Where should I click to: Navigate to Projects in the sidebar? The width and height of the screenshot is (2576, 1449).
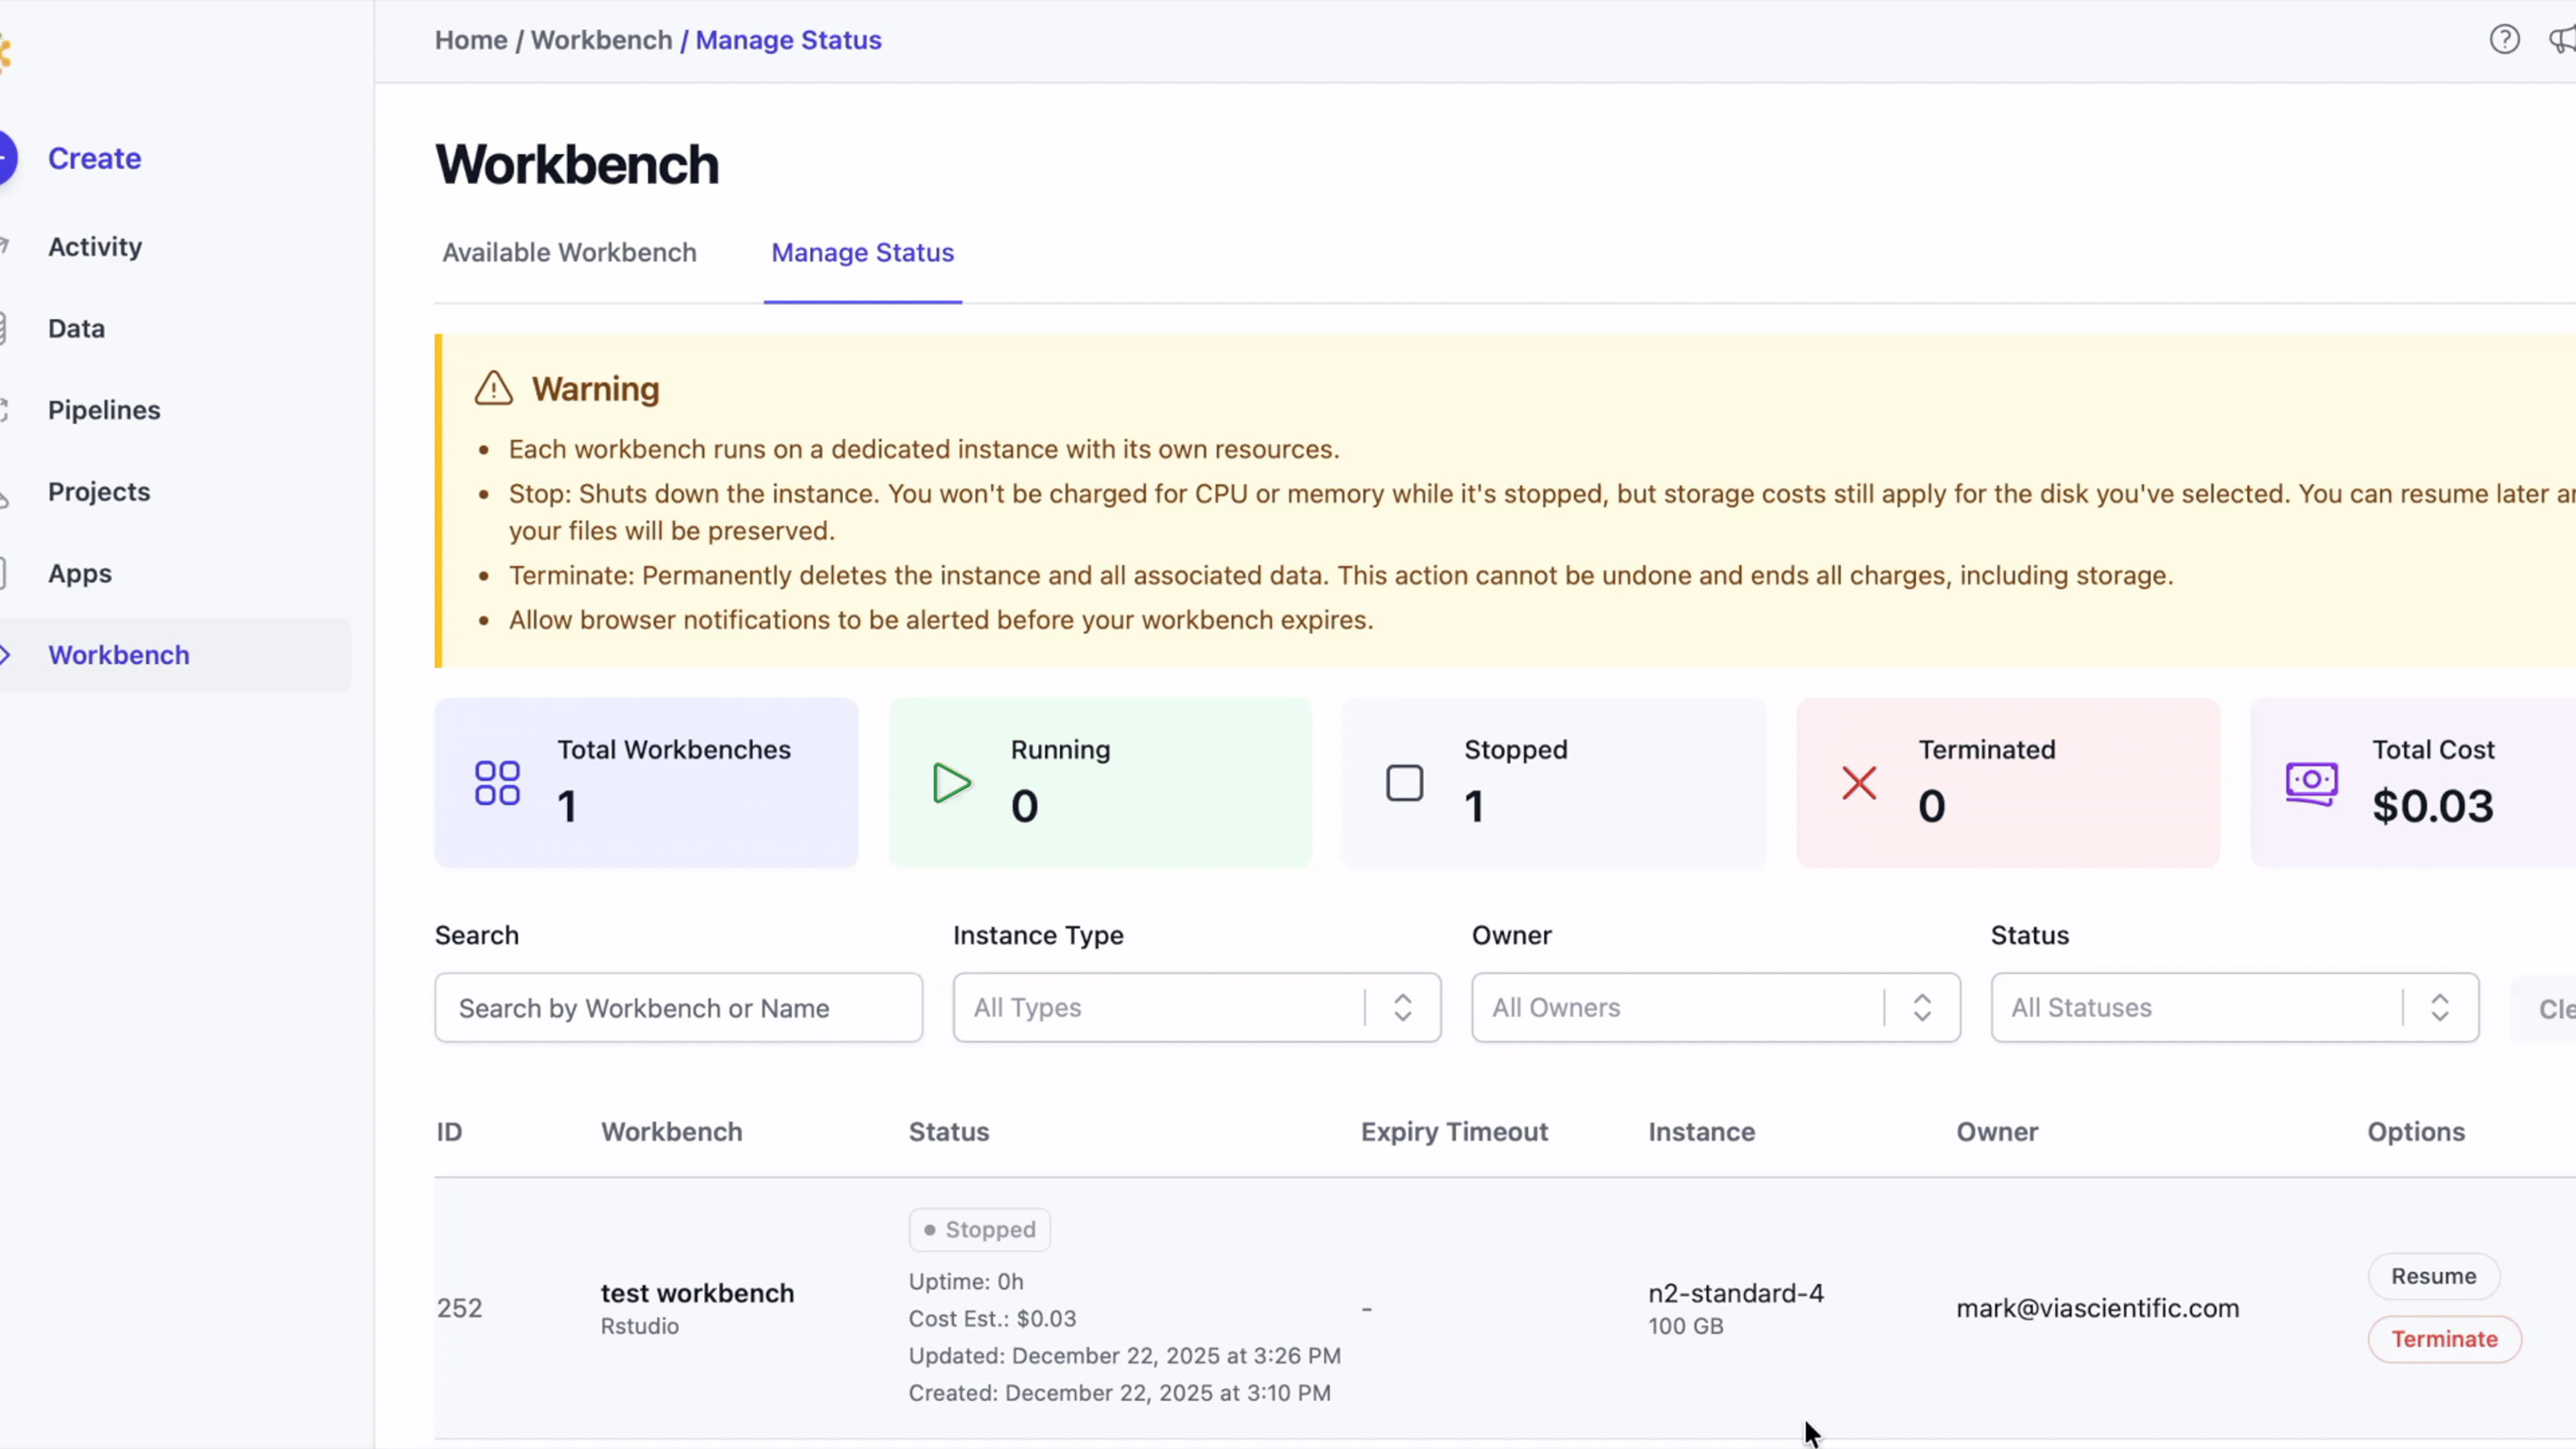point(99,492)
